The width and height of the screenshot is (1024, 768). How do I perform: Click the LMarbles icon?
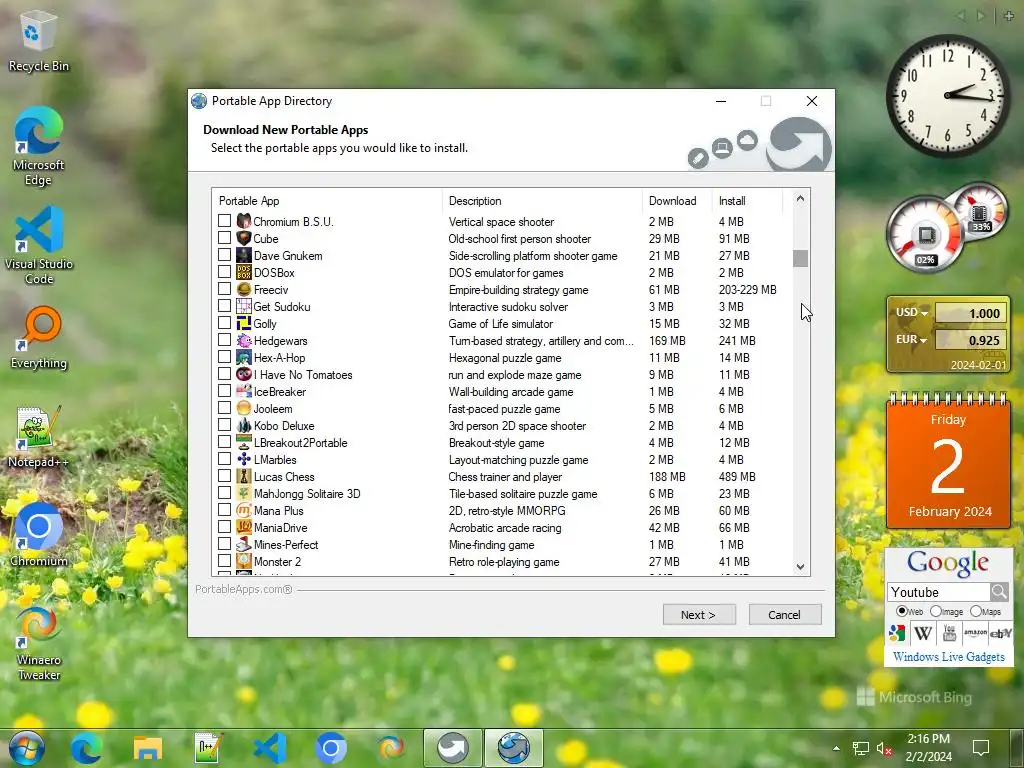(244, 459)
